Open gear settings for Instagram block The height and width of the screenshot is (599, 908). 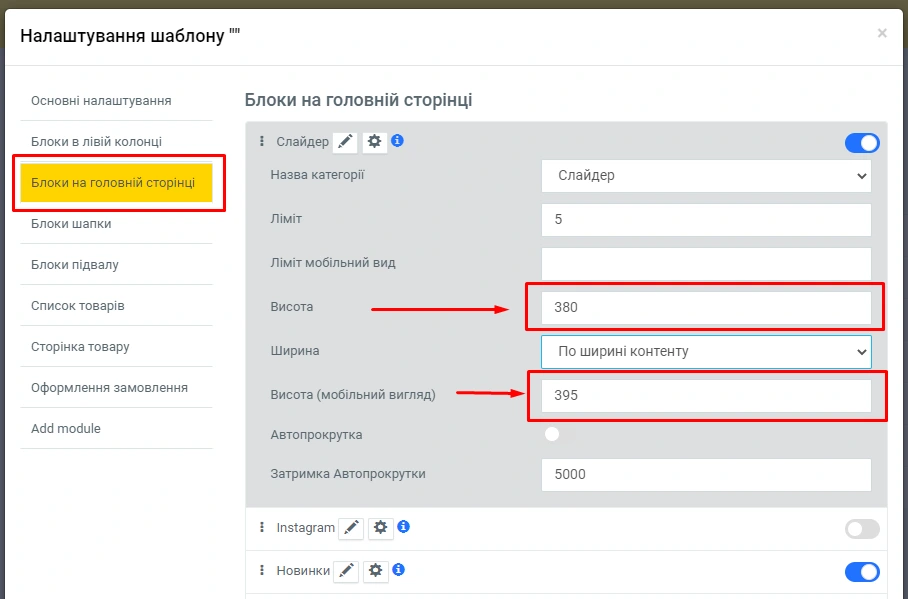[x=380, y=528]
